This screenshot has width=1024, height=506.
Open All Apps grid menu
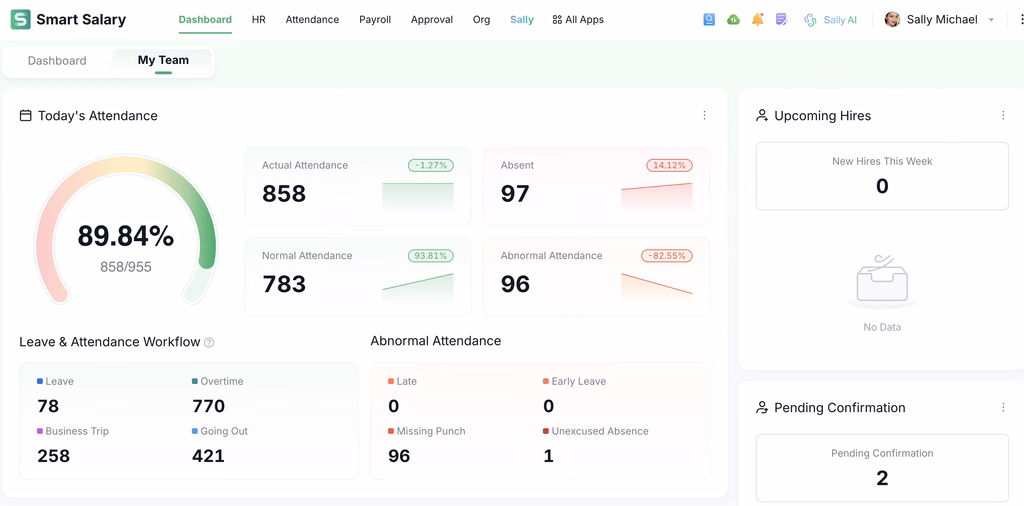pyautogui.click(x=578, y=20)
